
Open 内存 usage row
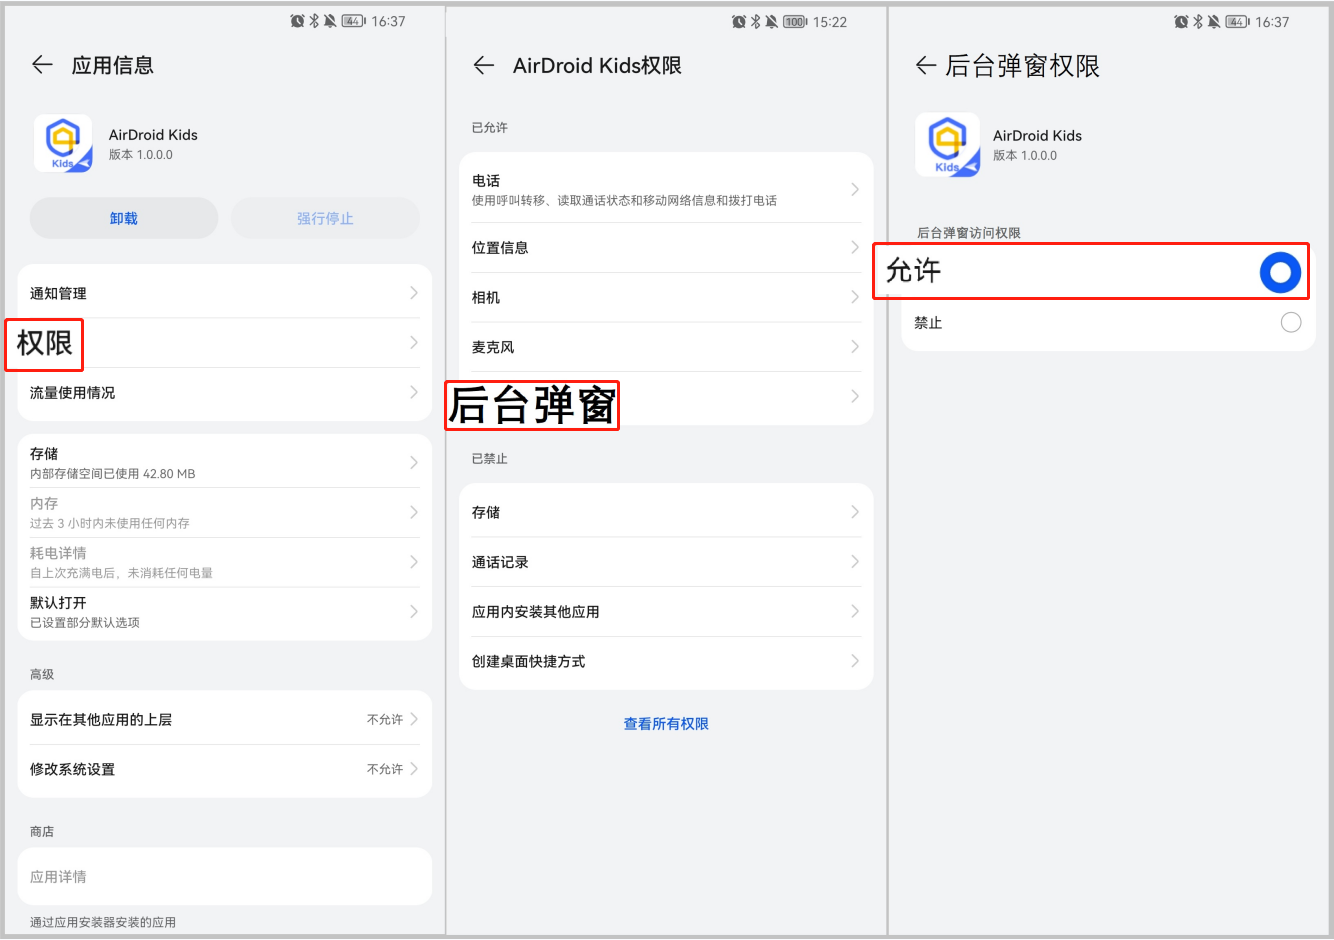[225, 512]
